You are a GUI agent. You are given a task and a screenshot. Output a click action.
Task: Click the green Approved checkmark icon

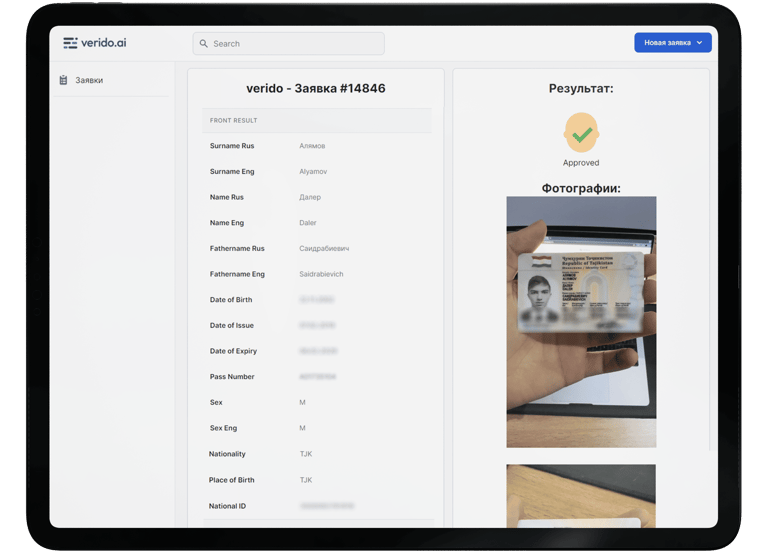pos(581,134)
